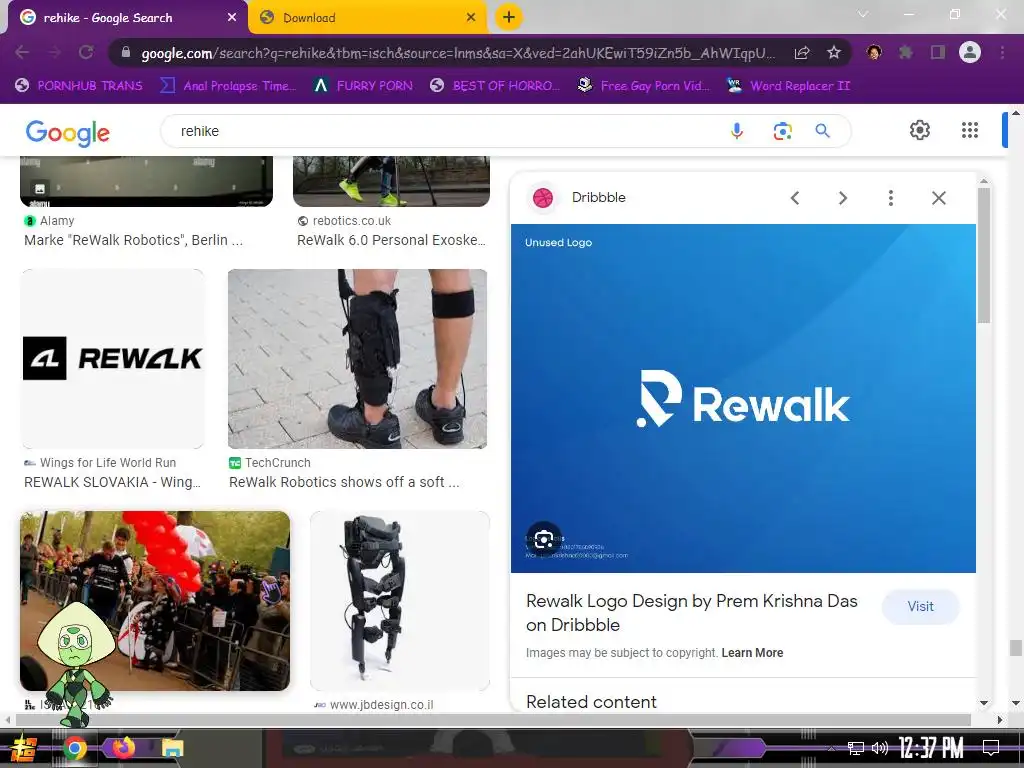Screen dimensions: 1024x768
Task: Open the Alamy ReWalk Robotics Berlin result
Action: point(133,240)
